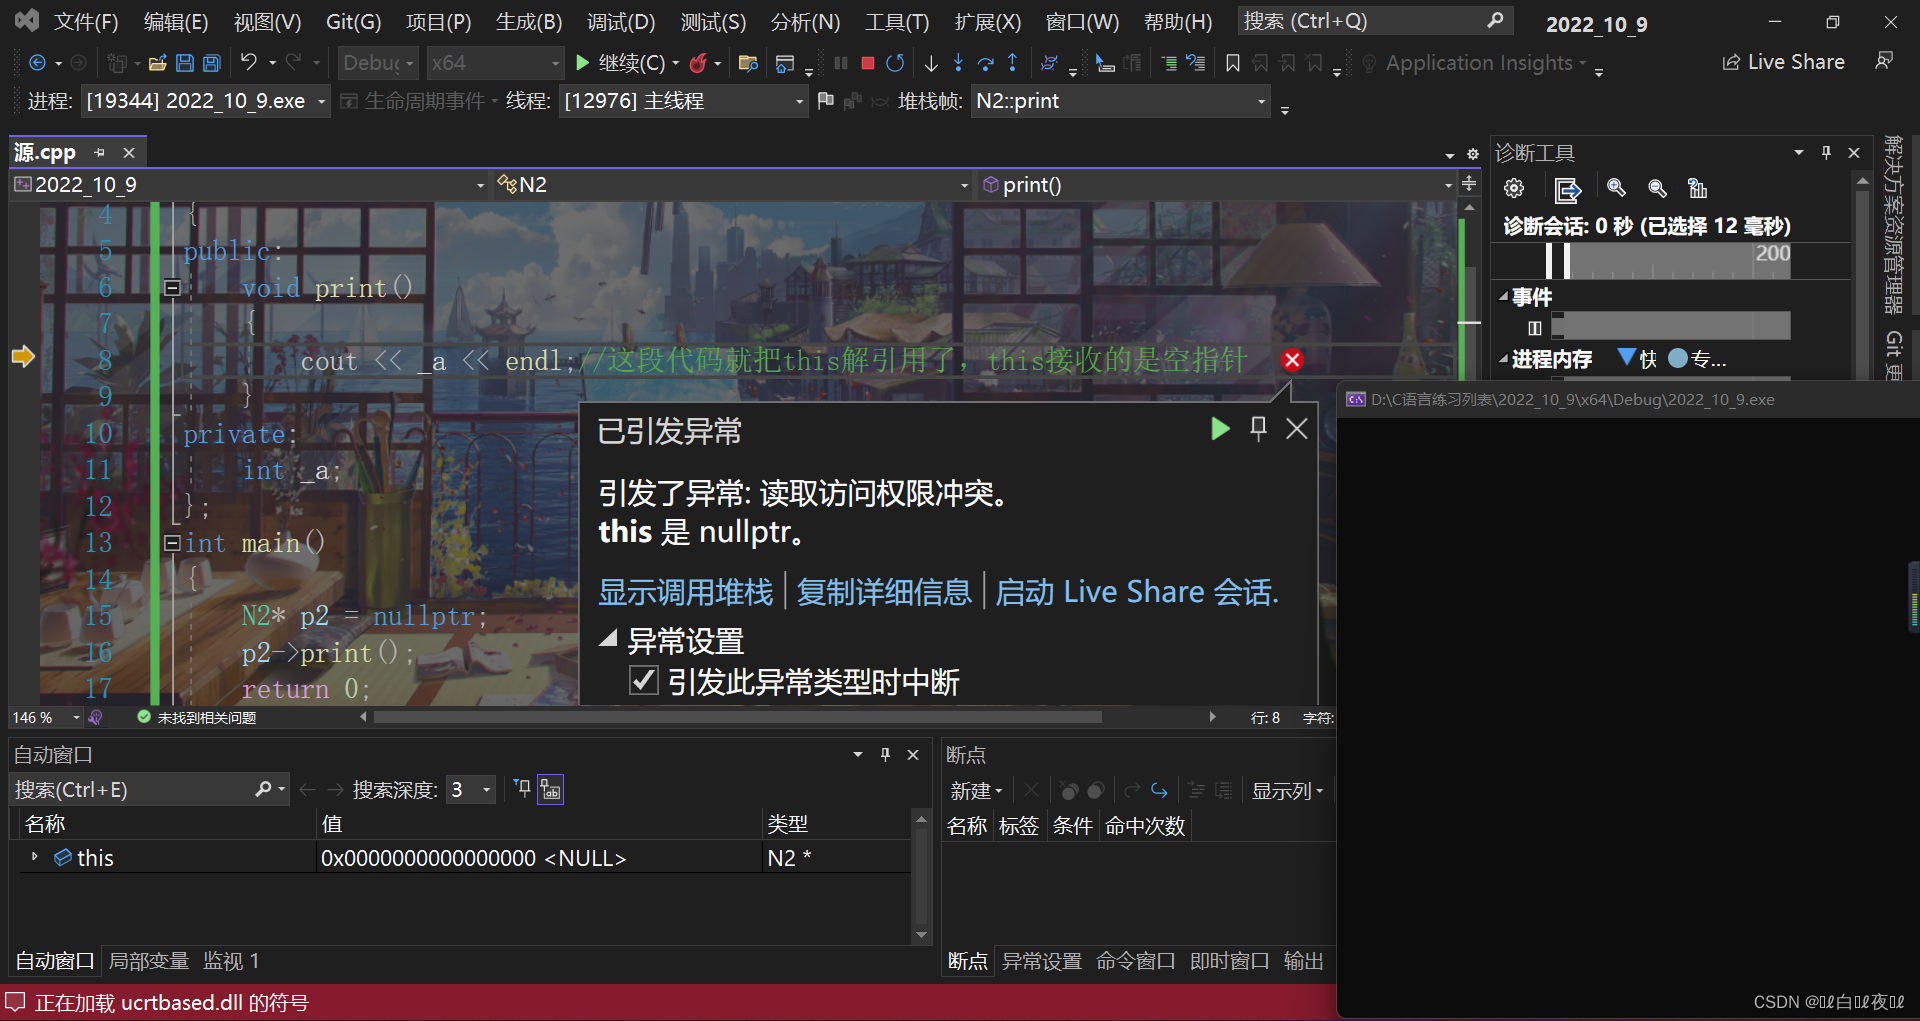The height and width of the screenshot is (1021, 1920).
Task: Switch to the 输出 tab
Action: point(1304,961)
